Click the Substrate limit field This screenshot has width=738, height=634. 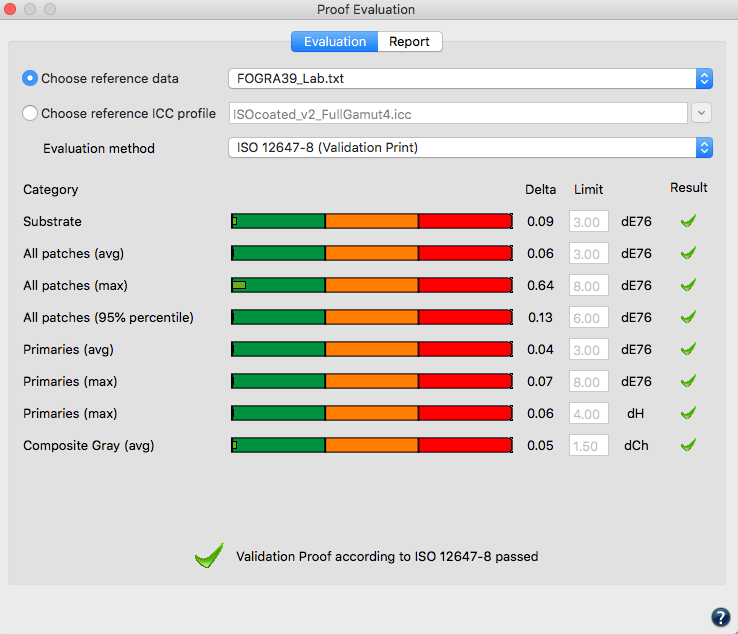(x=588, y=221)
